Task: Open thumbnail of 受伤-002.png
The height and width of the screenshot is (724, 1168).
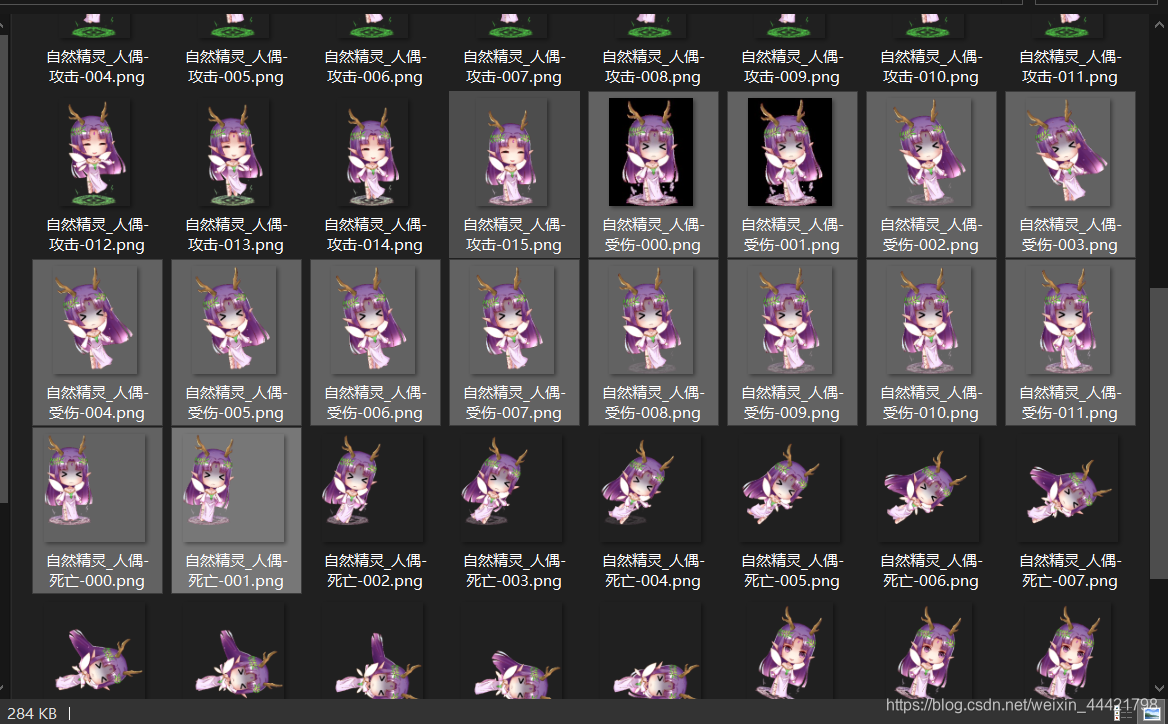Action: 930,153
